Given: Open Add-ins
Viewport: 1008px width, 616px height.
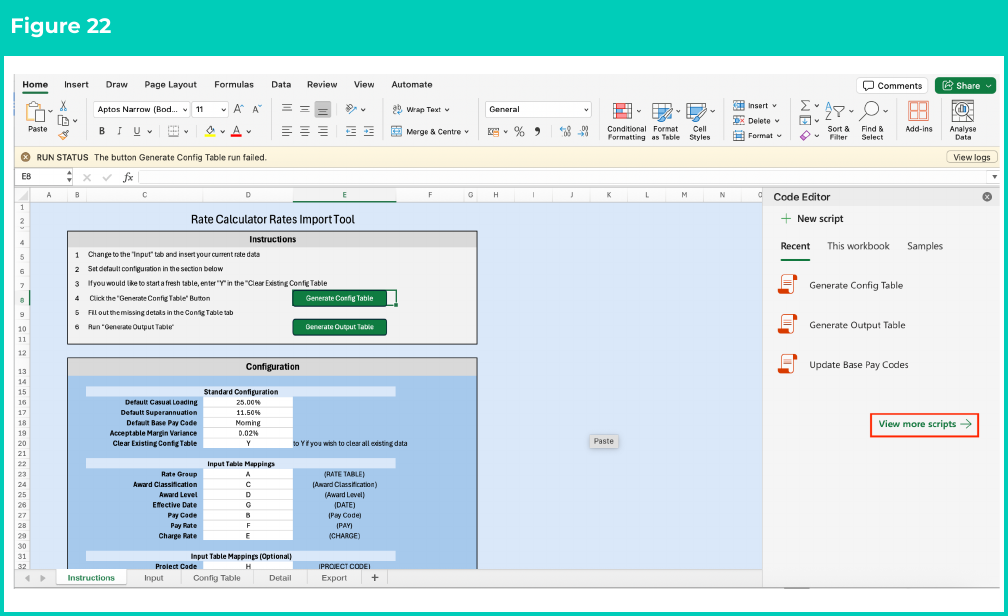Looking at the screenshot, I should tap(919, 117).
